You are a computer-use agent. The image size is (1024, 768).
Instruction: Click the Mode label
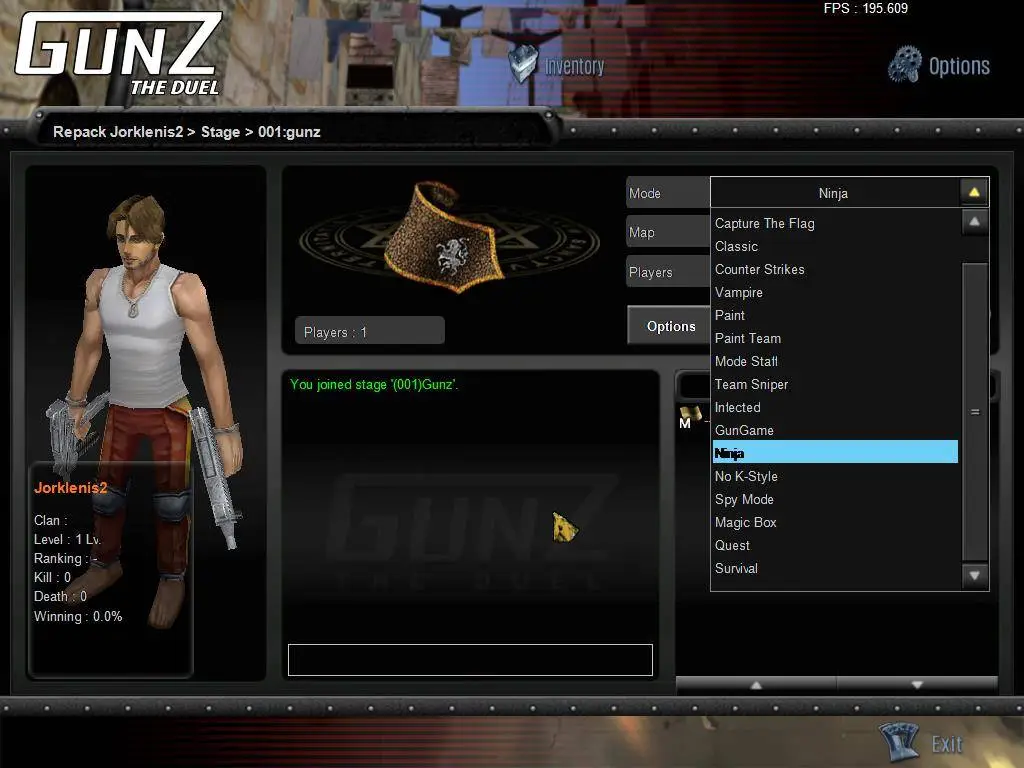click(x=668, y=193)
